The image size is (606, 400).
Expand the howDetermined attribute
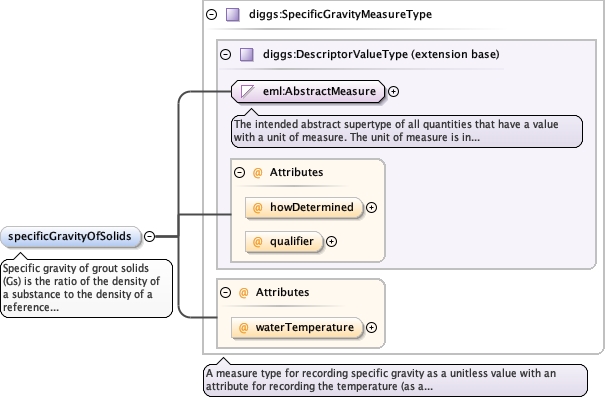[372, 207]
